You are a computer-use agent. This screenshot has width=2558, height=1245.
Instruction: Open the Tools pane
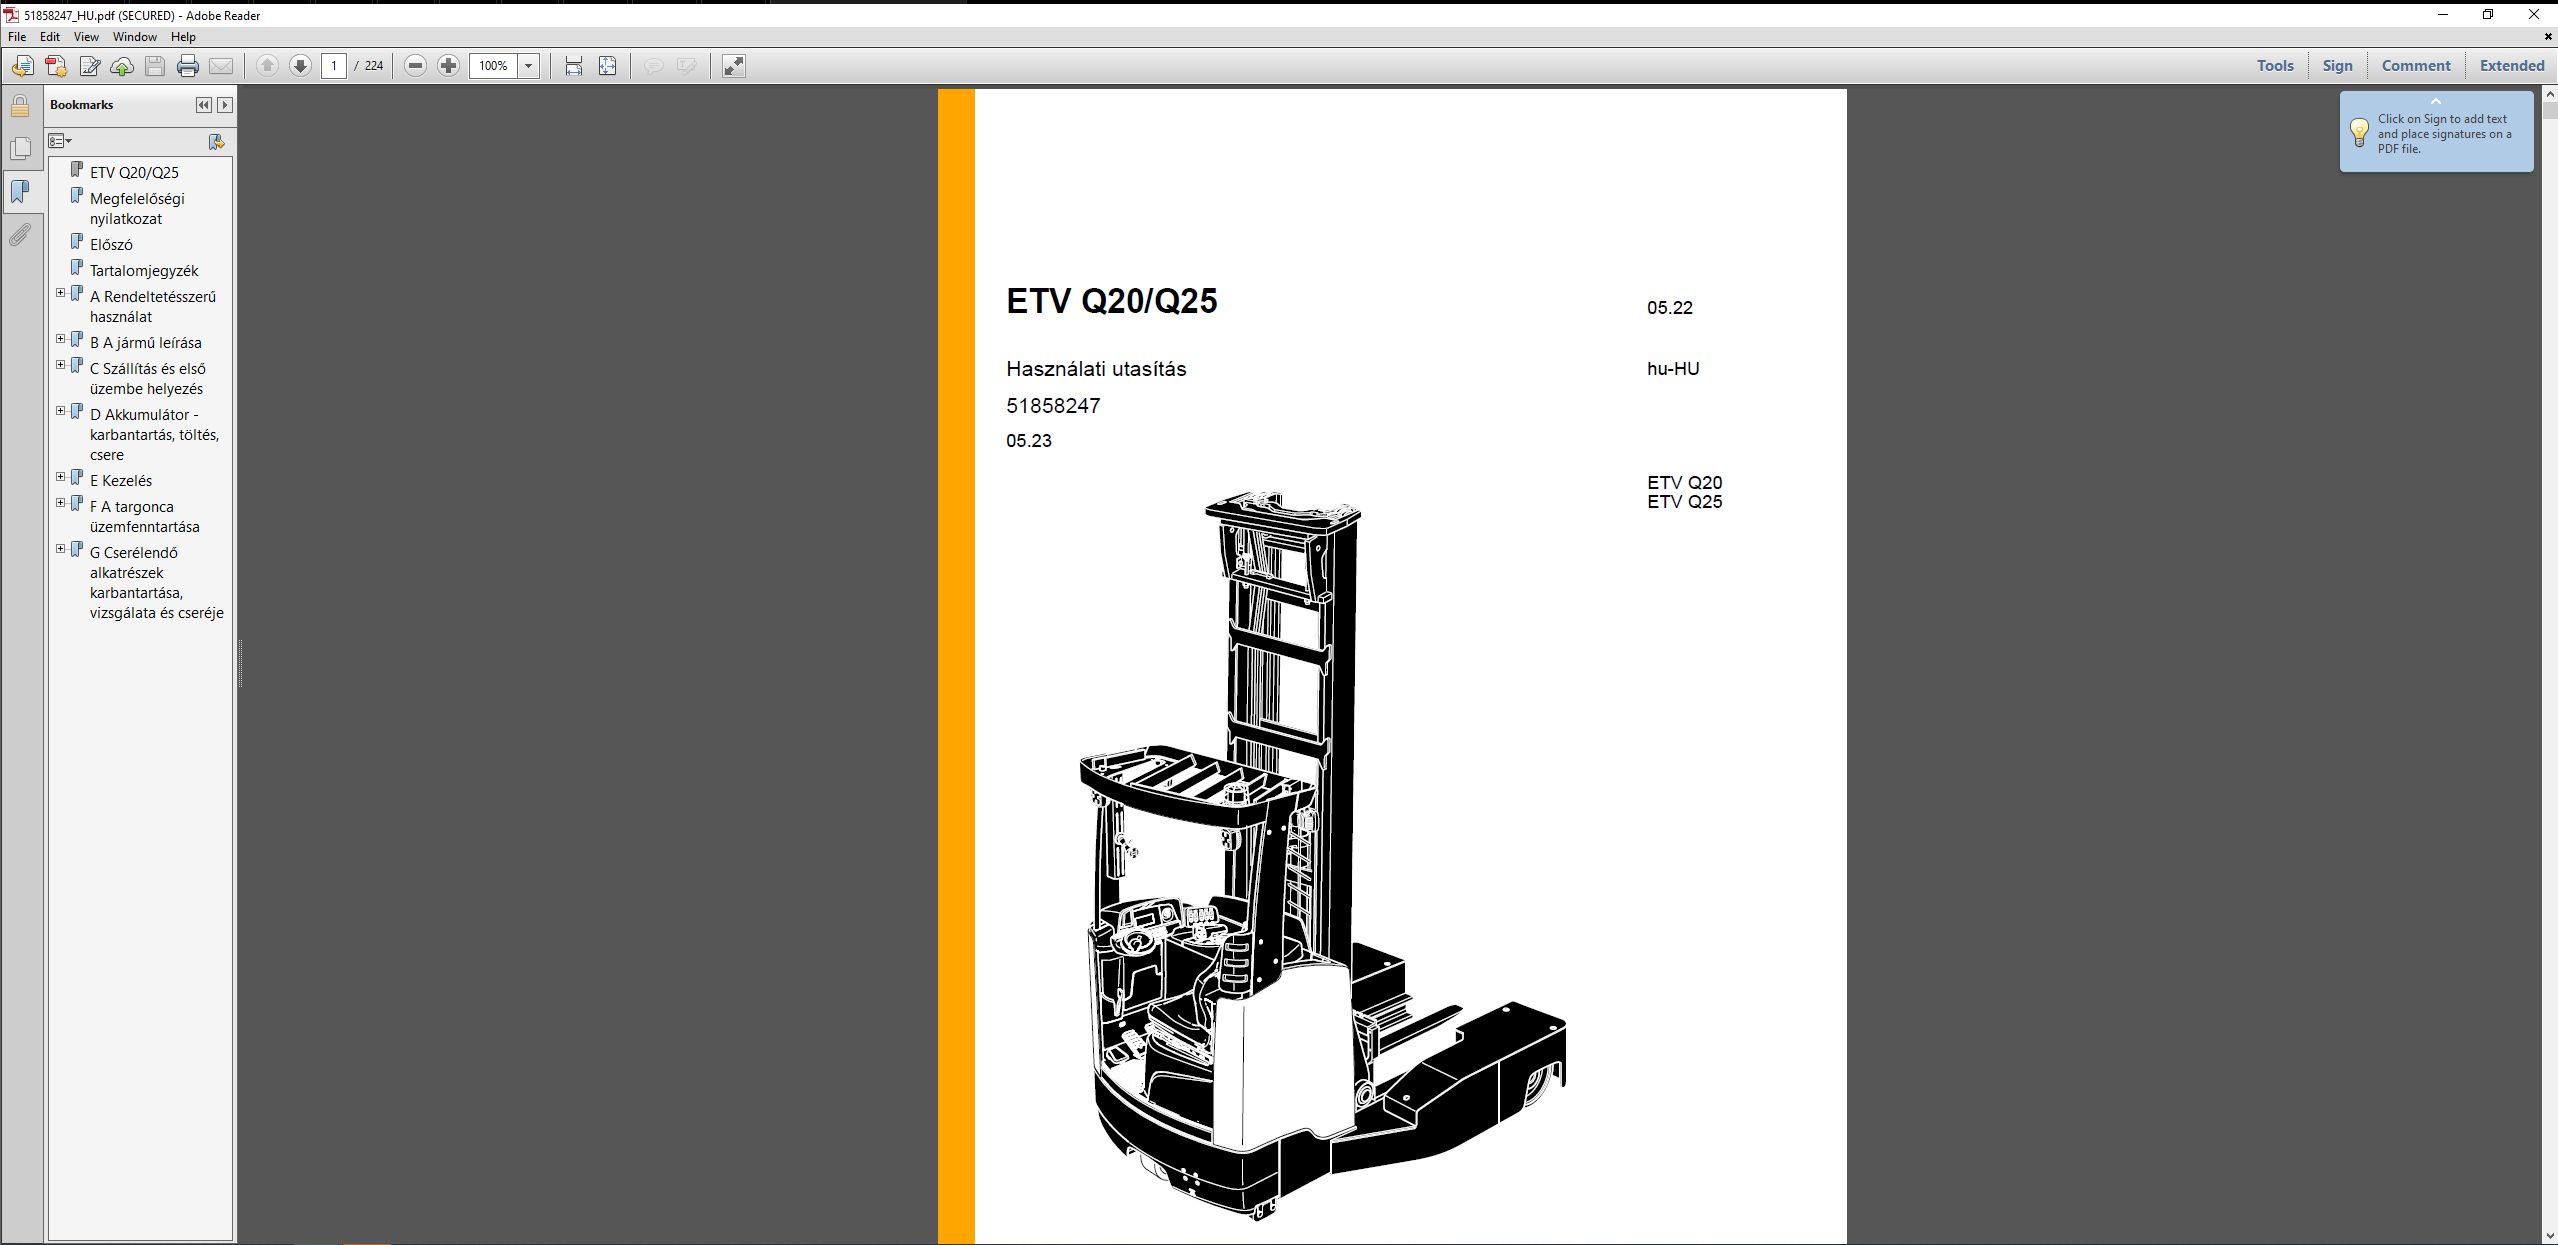click(x=2275, y=66)
